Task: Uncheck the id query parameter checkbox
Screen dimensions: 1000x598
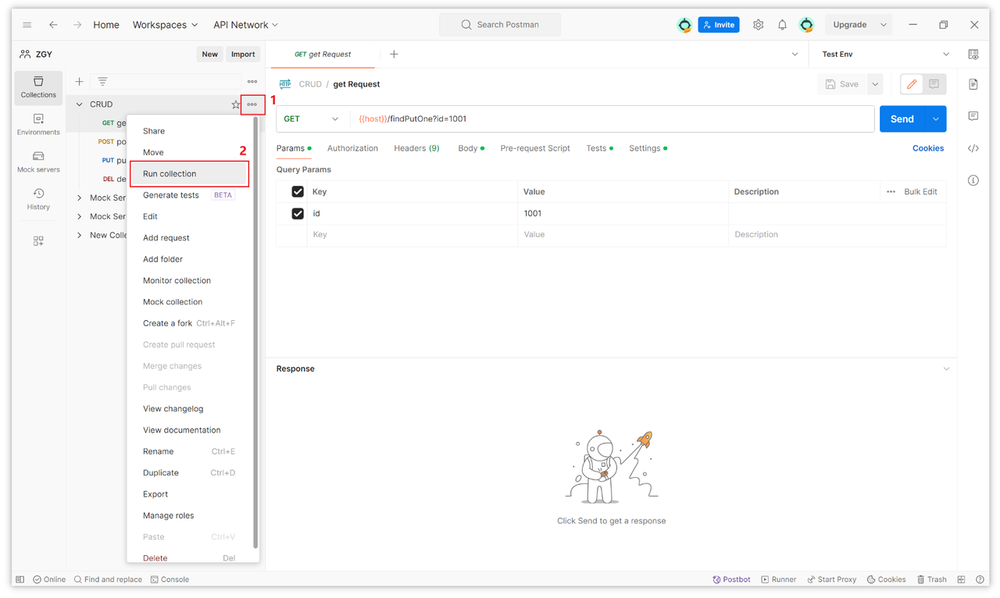Action: pos(297,213)
